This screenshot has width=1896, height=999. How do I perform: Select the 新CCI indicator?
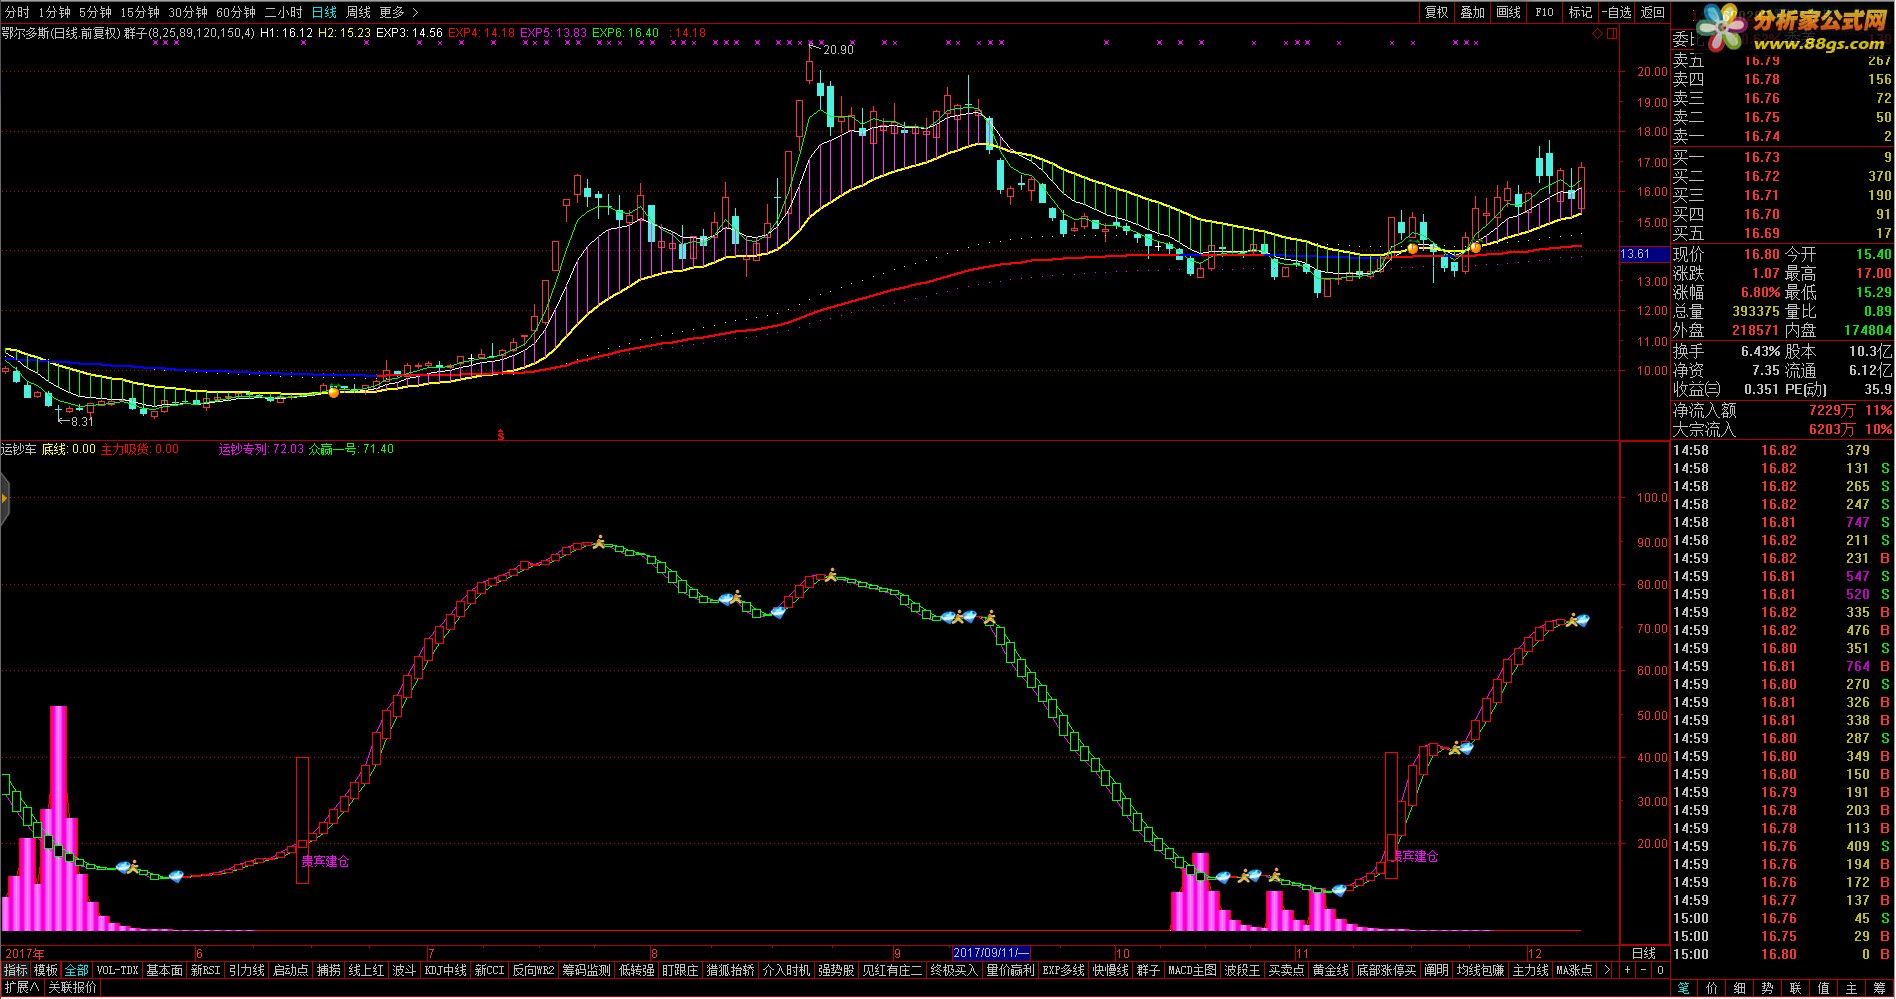point(490,970)
